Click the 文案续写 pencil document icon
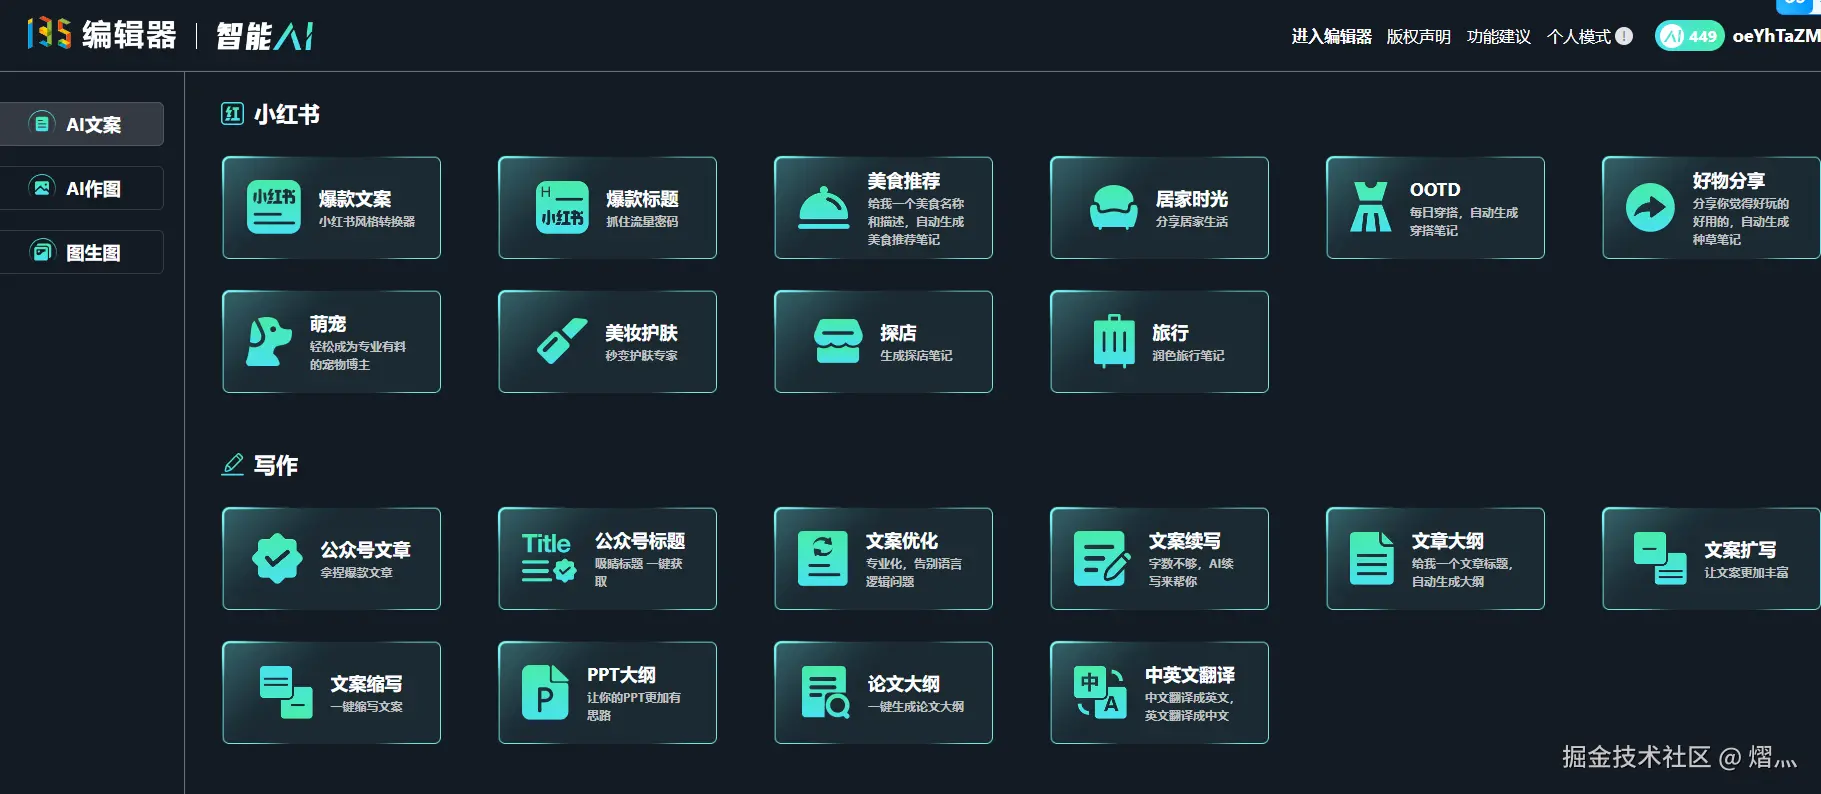Screen dimensions: 1821x794 [1102, 558]
